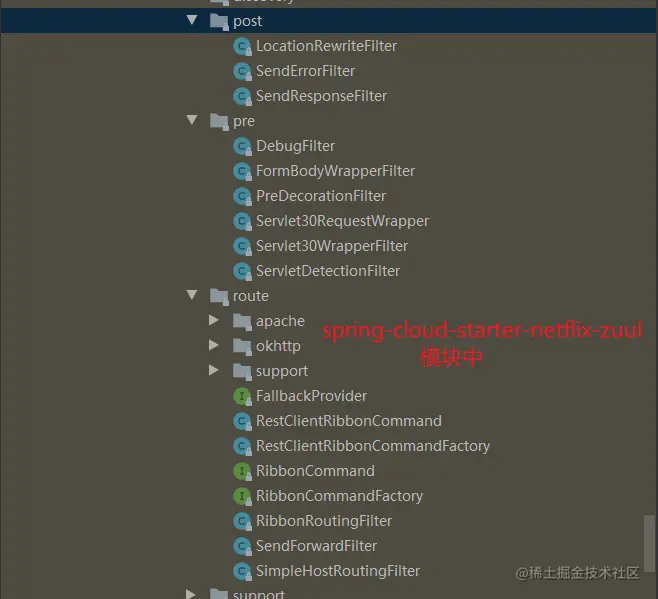Open the Servlet30RequestWrapper class

click(x=342, y=221)
